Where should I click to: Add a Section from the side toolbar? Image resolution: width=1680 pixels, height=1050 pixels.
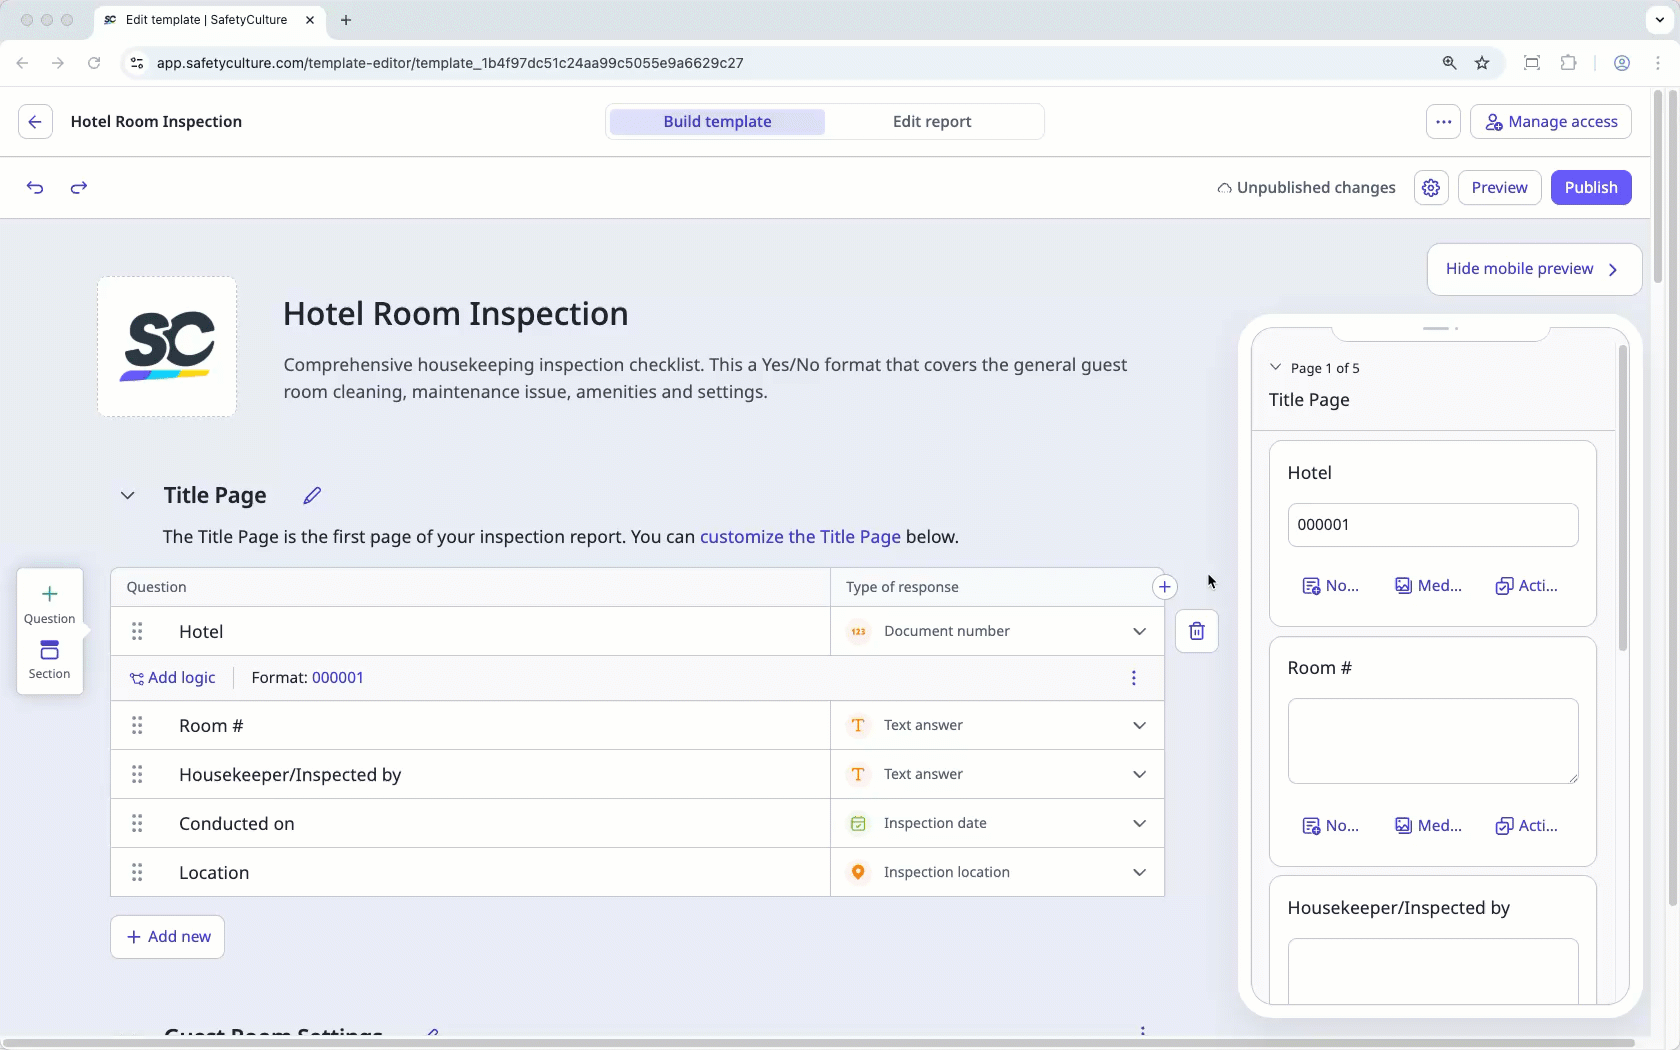click(x=49, y=660)
